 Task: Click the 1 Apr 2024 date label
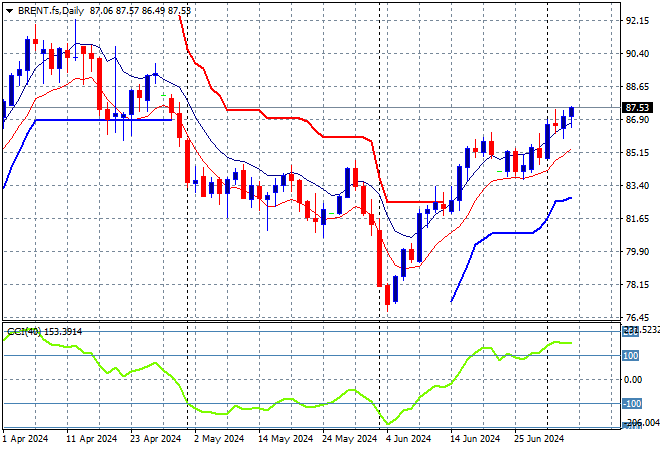click(25, 439)
